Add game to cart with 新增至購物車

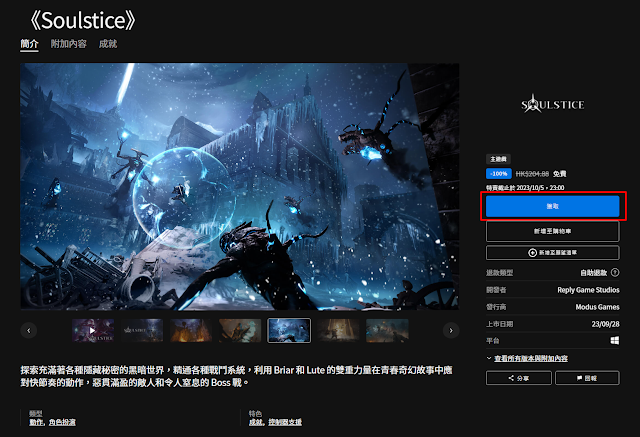tap(552, 231)
